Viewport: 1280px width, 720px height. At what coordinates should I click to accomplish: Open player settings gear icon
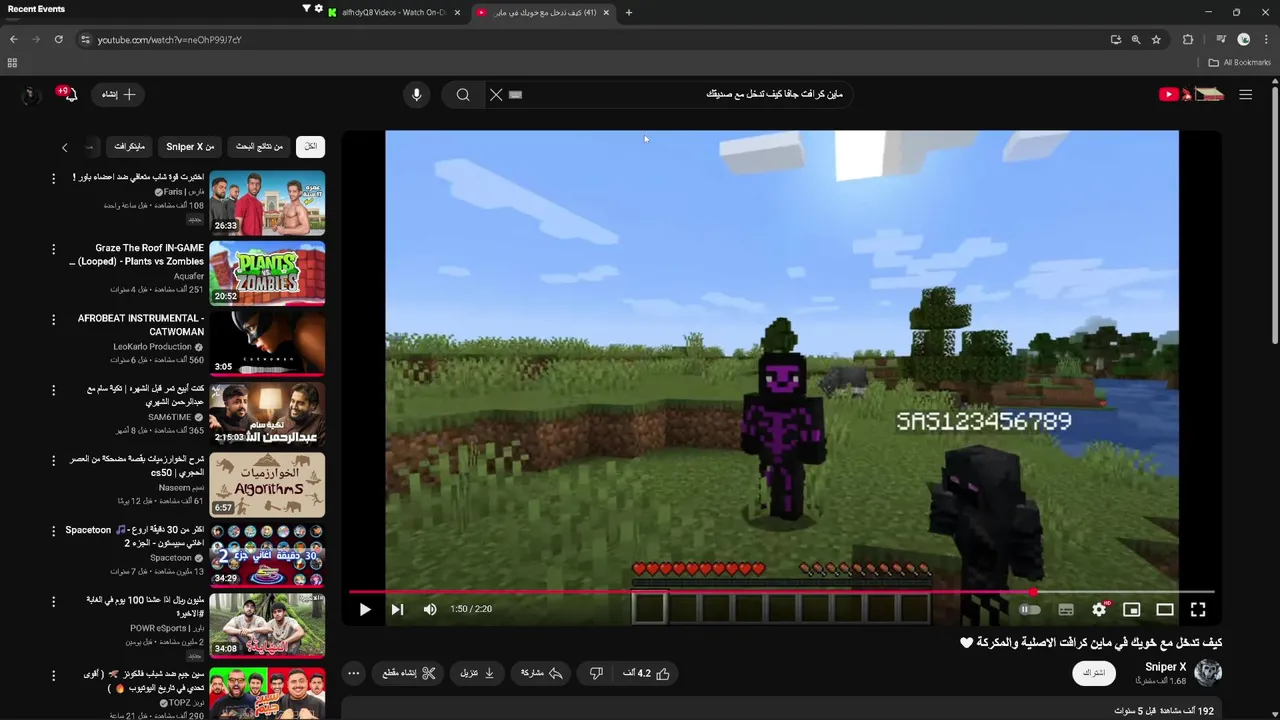pos(1100,609)
